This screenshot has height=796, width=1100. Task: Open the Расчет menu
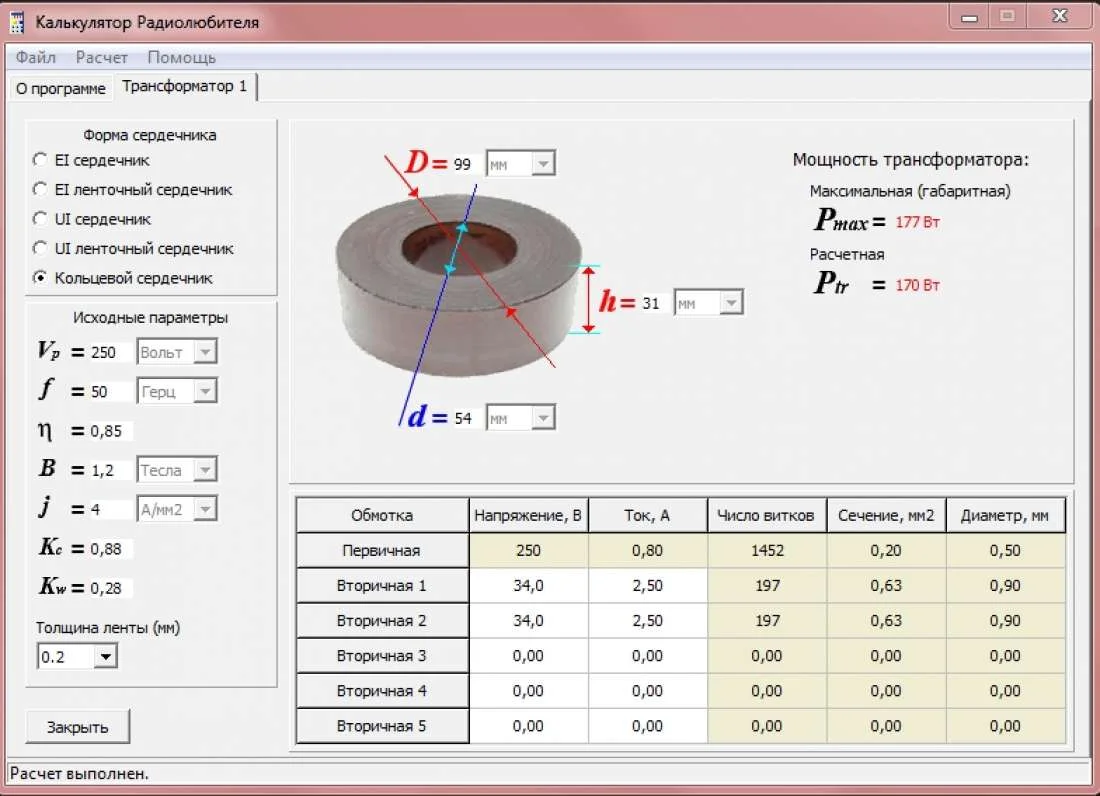[x=101, y=58]
